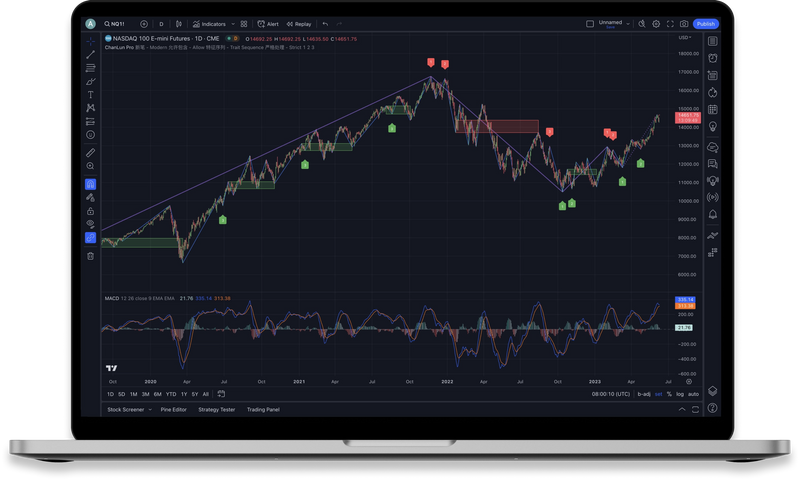Screen dimensions: 800x481
Task: Enter fullscreen mode
Action: point(670,24)
